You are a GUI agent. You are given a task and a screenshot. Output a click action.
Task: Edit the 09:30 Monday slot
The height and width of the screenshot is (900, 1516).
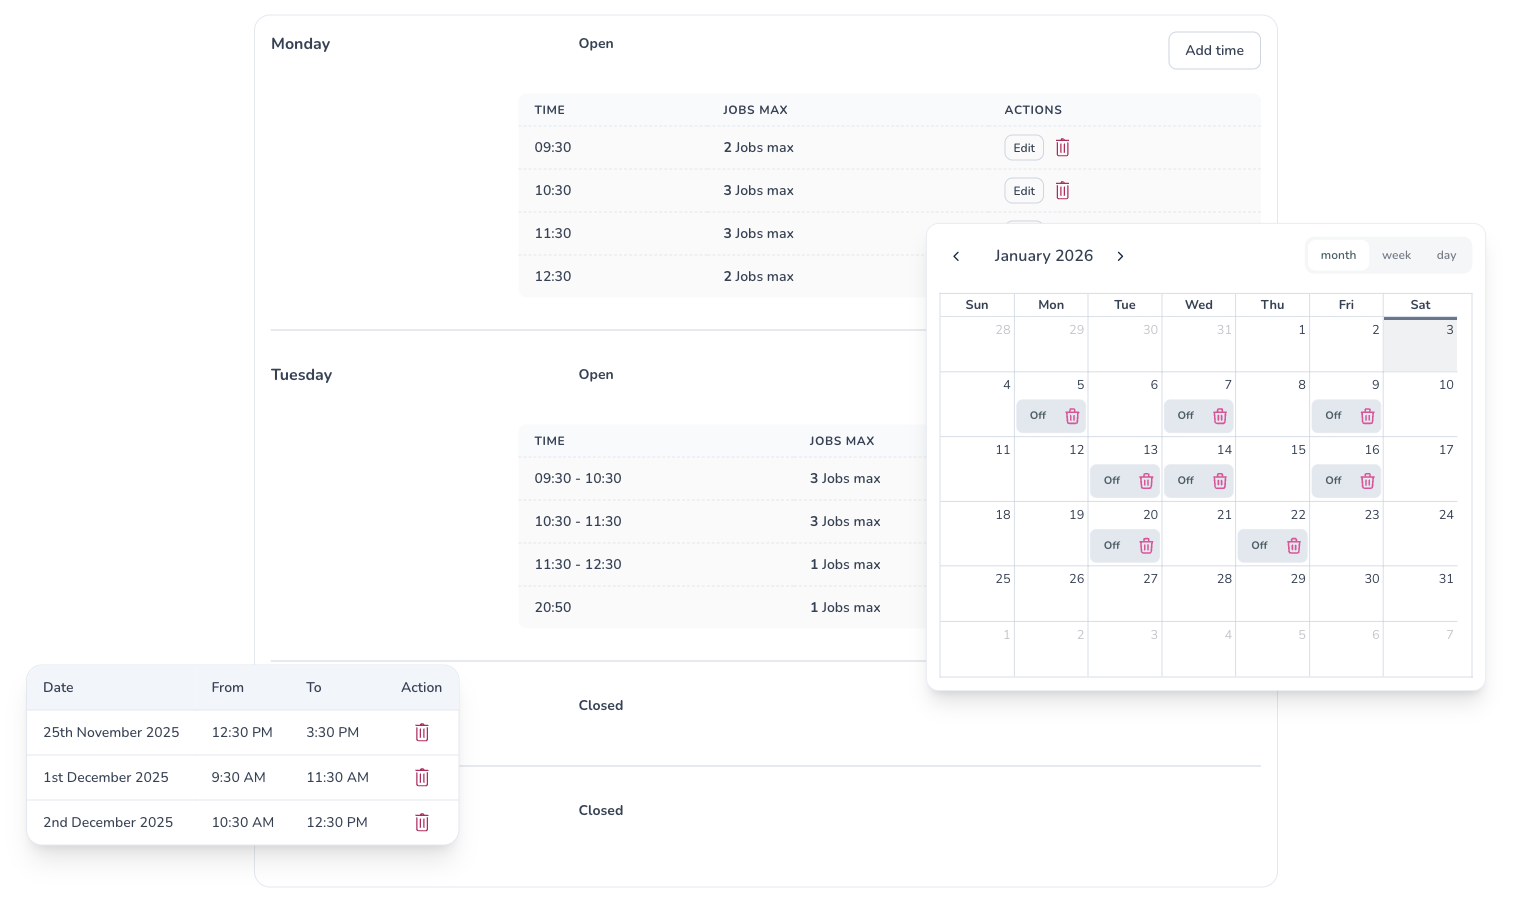(1024, 148)
